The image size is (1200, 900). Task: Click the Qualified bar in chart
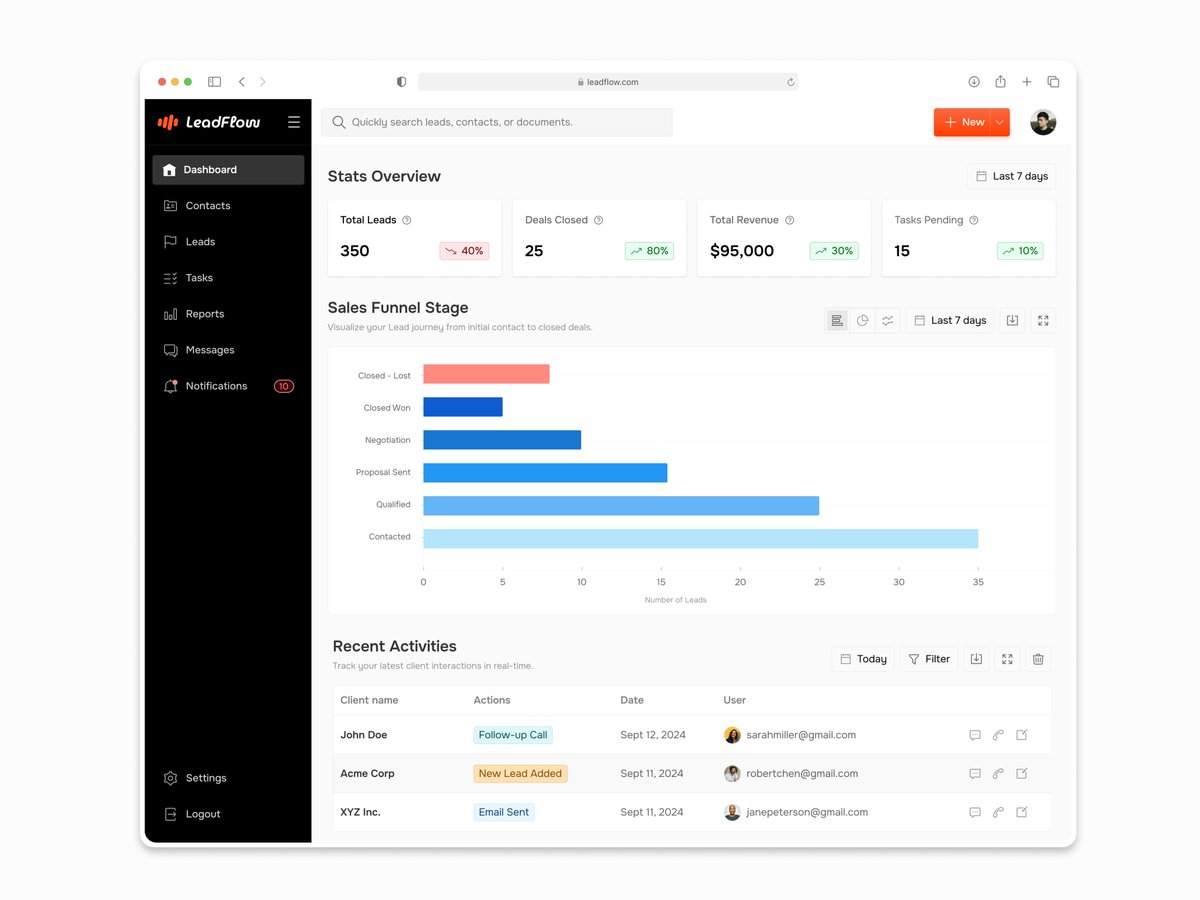tap(621, 506)
